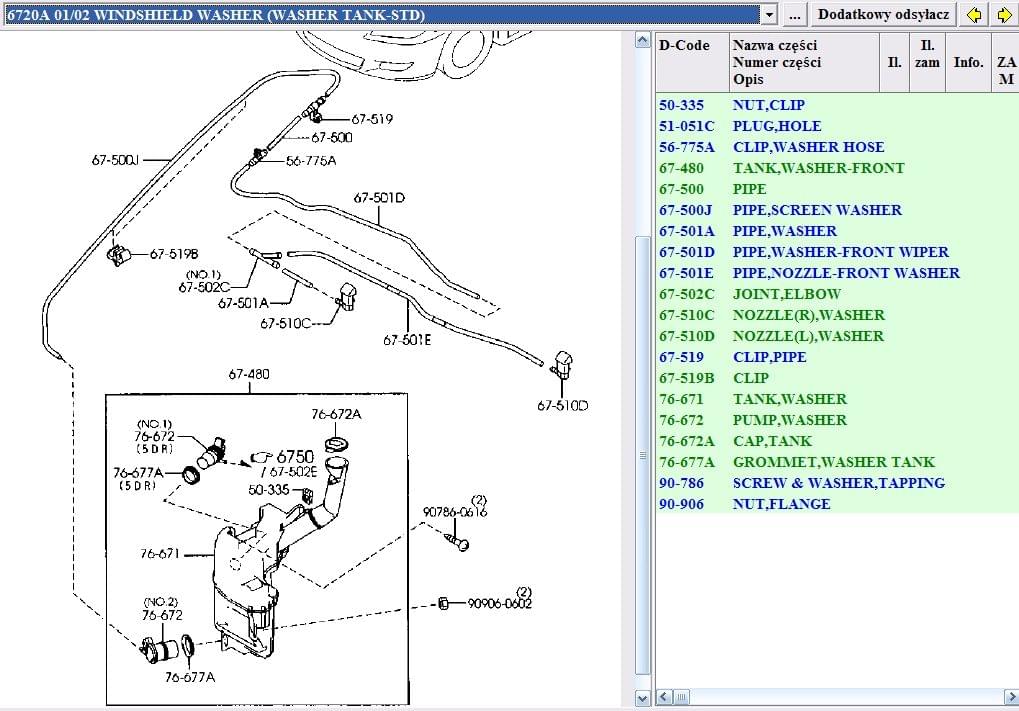Click diagram label 76-671
The width and height of the screenshot is (1019, 711).
point(159,554)
